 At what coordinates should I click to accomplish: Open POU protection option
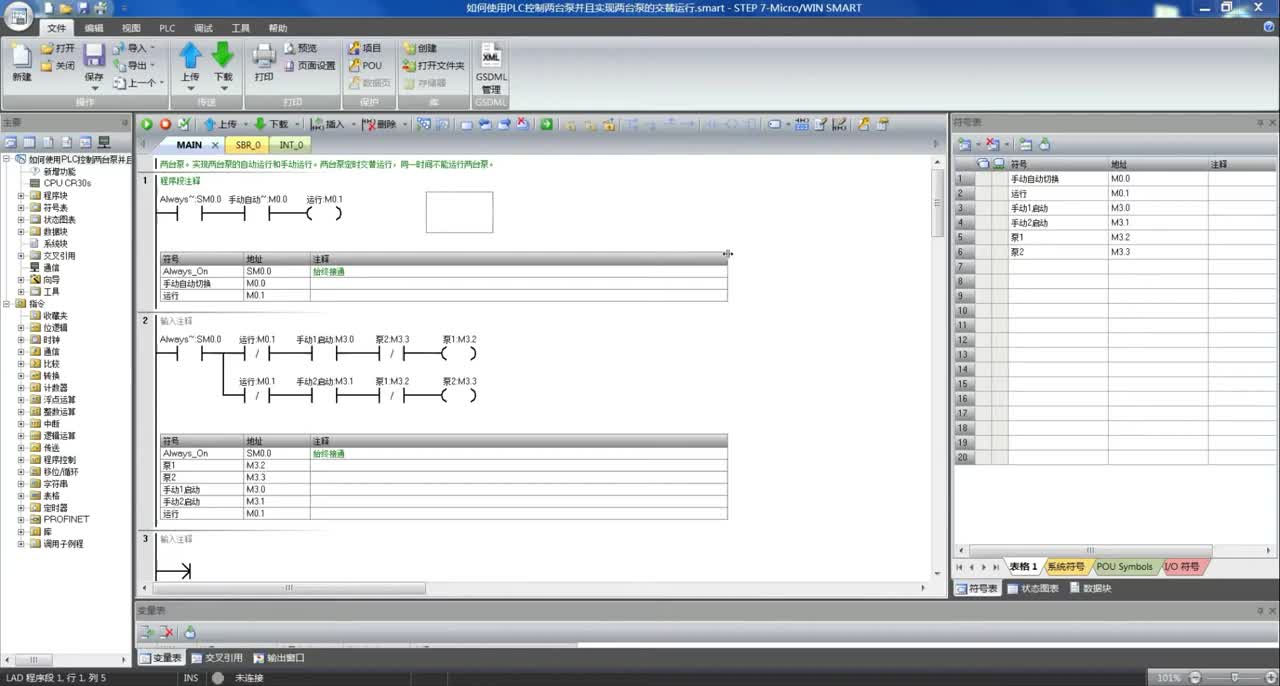[x=365, y=65]
